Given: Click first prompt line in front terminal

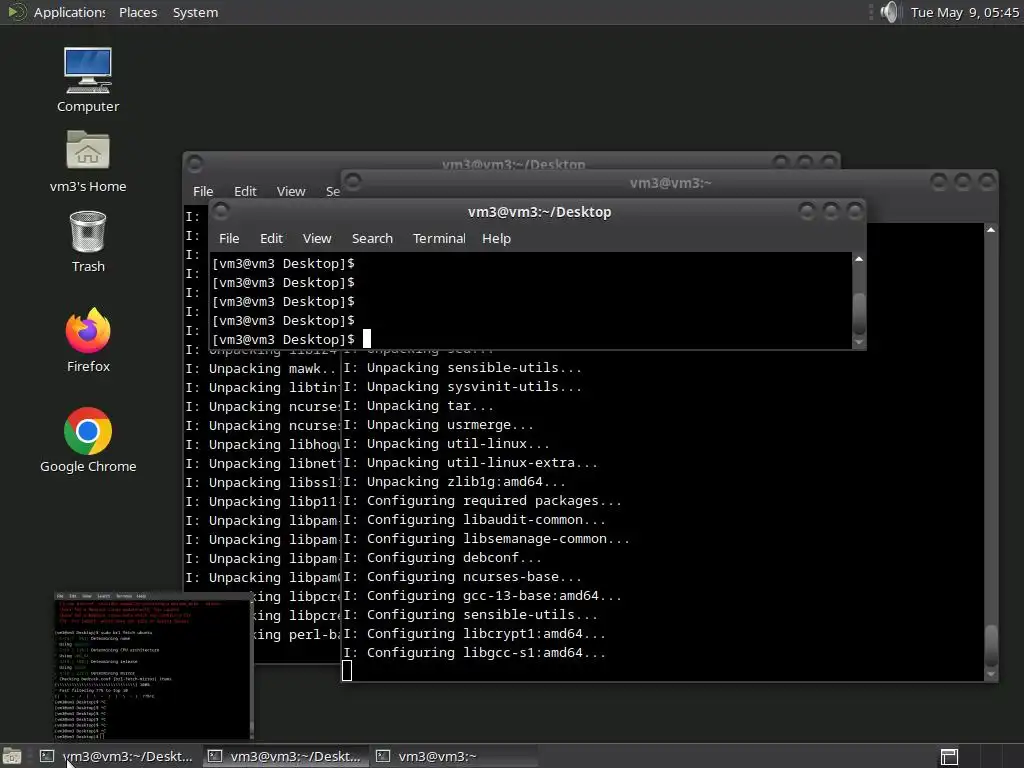Looking at the screenshot, I should pyautogui.click(x=283, y=264).
